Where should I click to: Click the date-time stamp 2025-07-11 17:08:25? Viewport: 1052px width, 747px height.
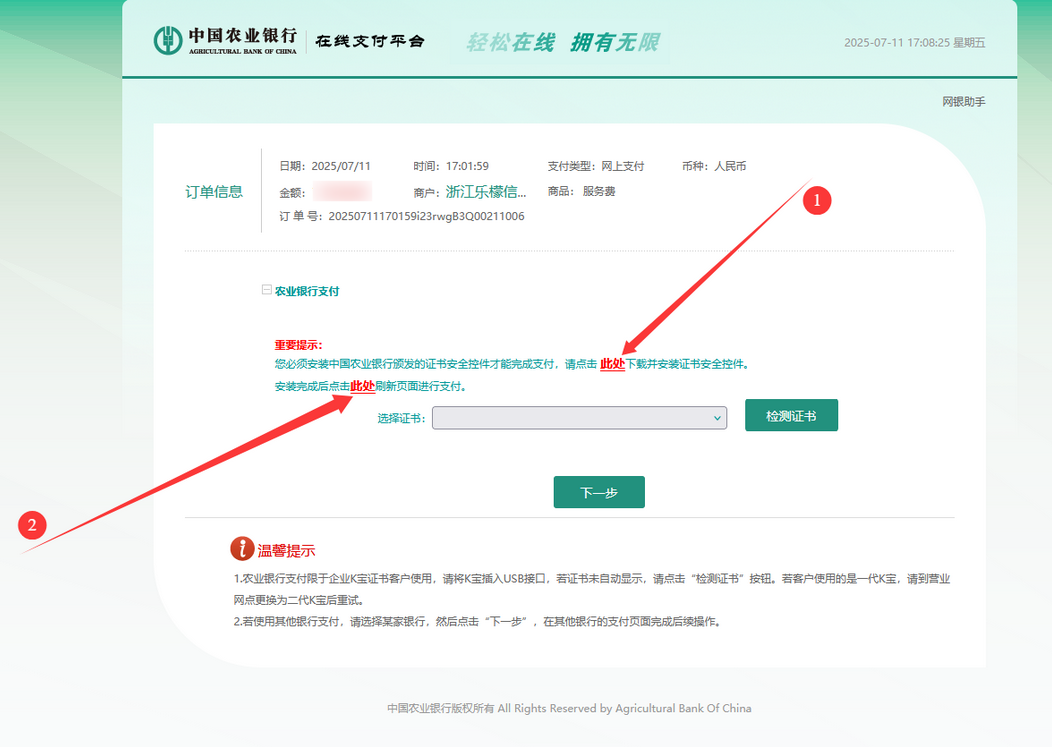point(896,42)
